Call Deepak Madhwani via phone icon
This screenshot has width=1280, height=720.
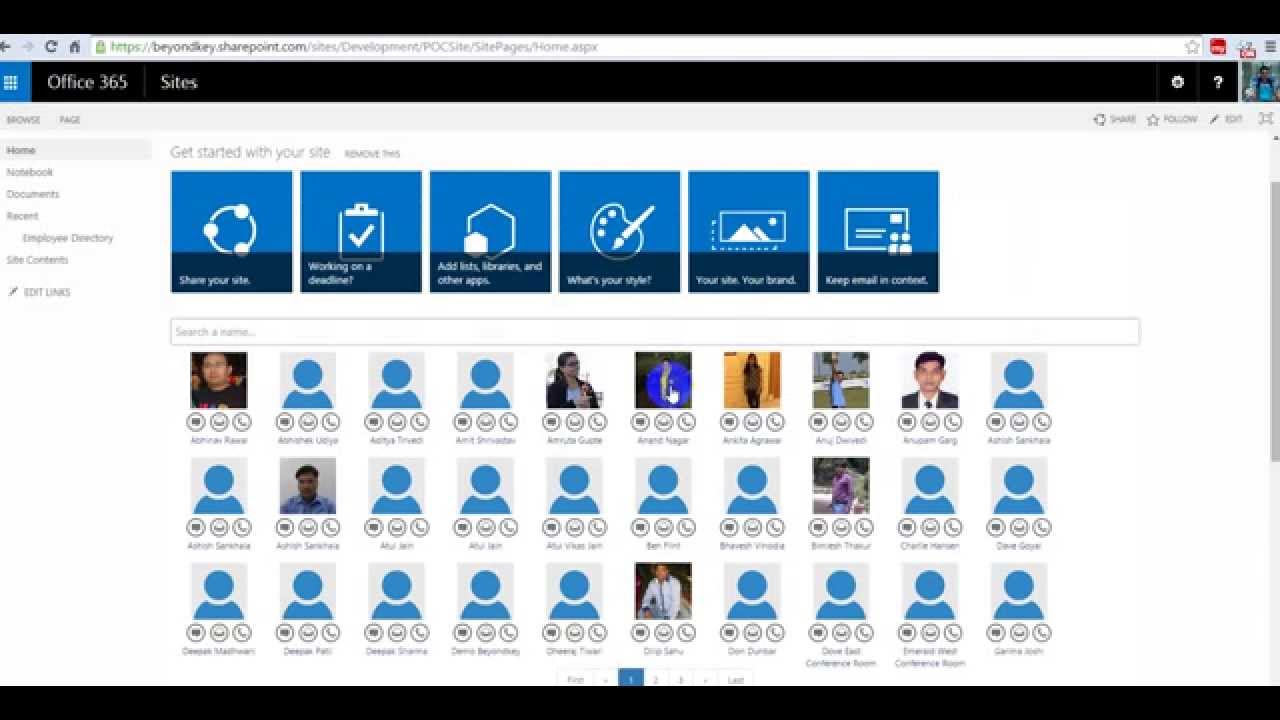242,632
